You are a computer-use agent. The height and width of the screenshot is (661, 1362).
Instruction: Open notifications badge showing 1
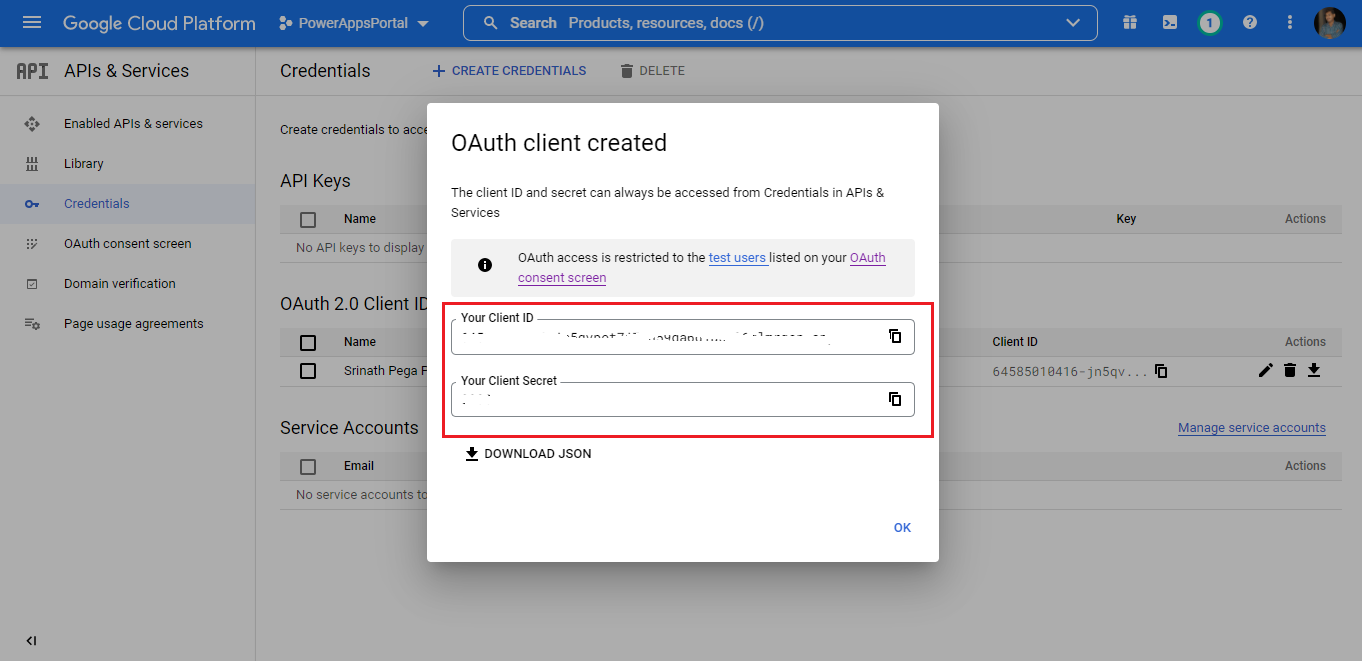pos(1209,23)
